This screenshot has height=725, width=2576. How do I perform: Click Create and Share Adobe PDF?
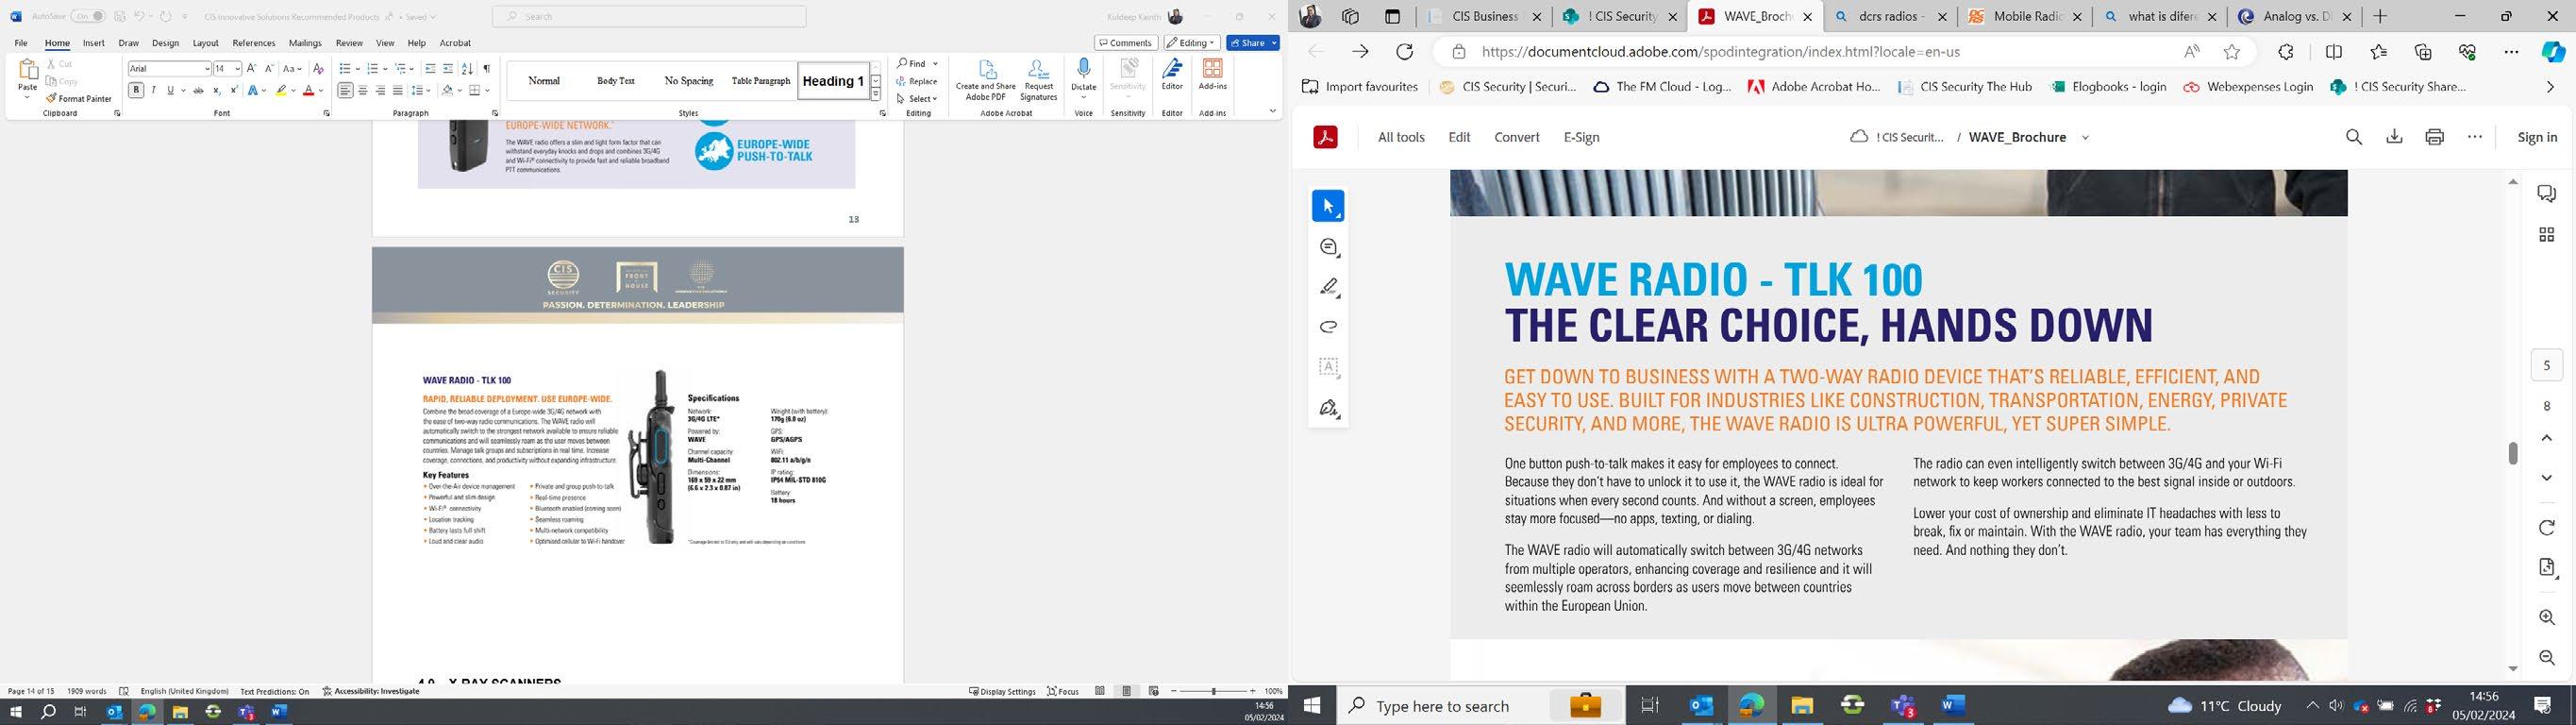985,80
